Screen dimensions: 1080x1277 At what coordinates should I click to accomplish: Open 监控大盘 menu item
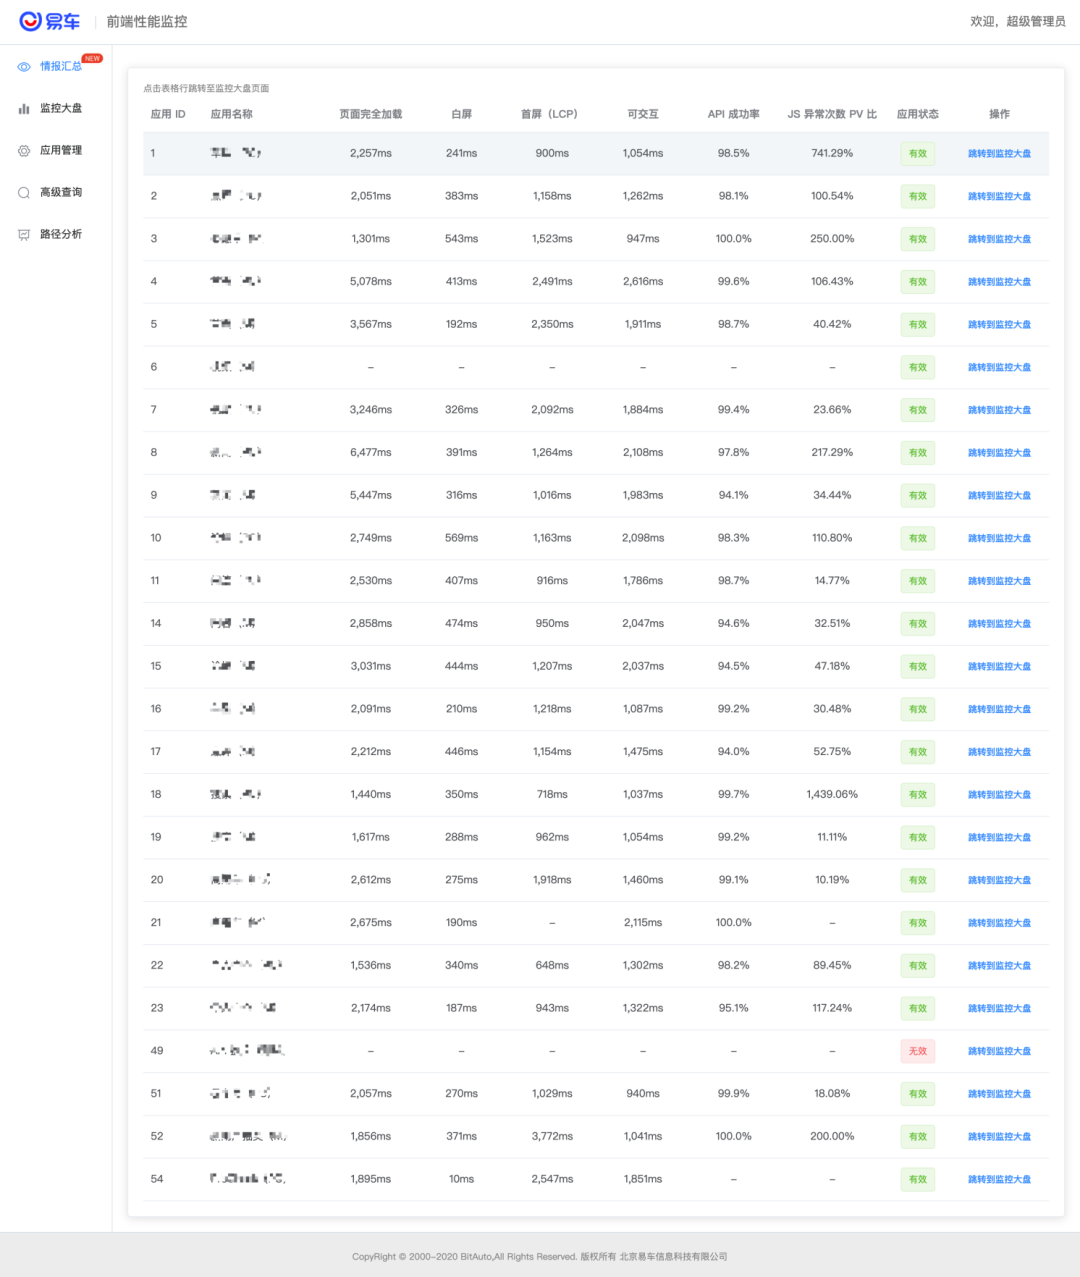point(61,108)
